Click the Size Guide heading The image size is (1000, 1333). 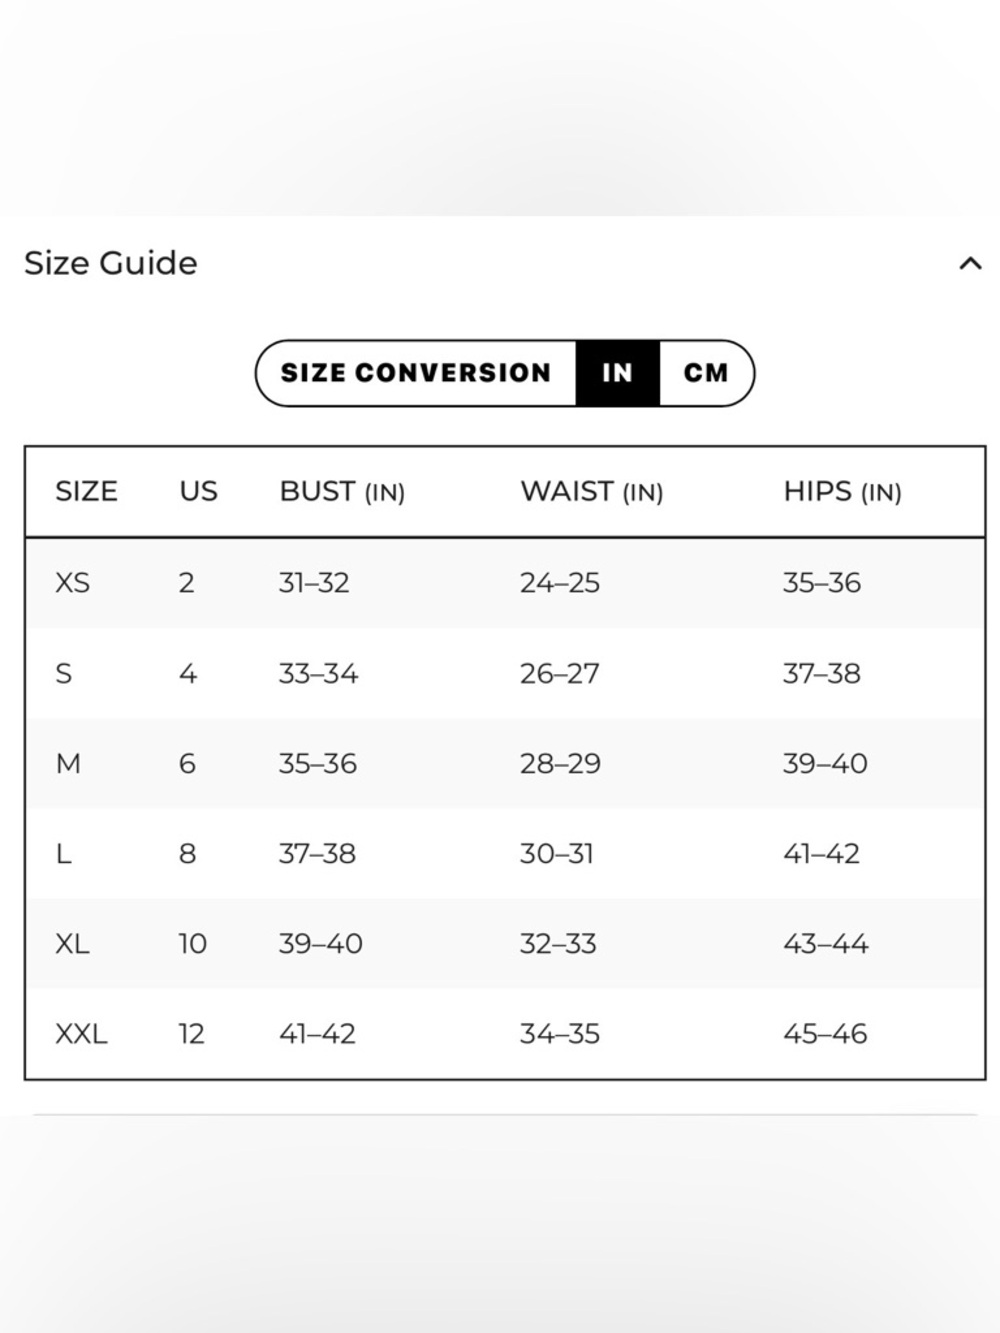(x=111, y=263)
